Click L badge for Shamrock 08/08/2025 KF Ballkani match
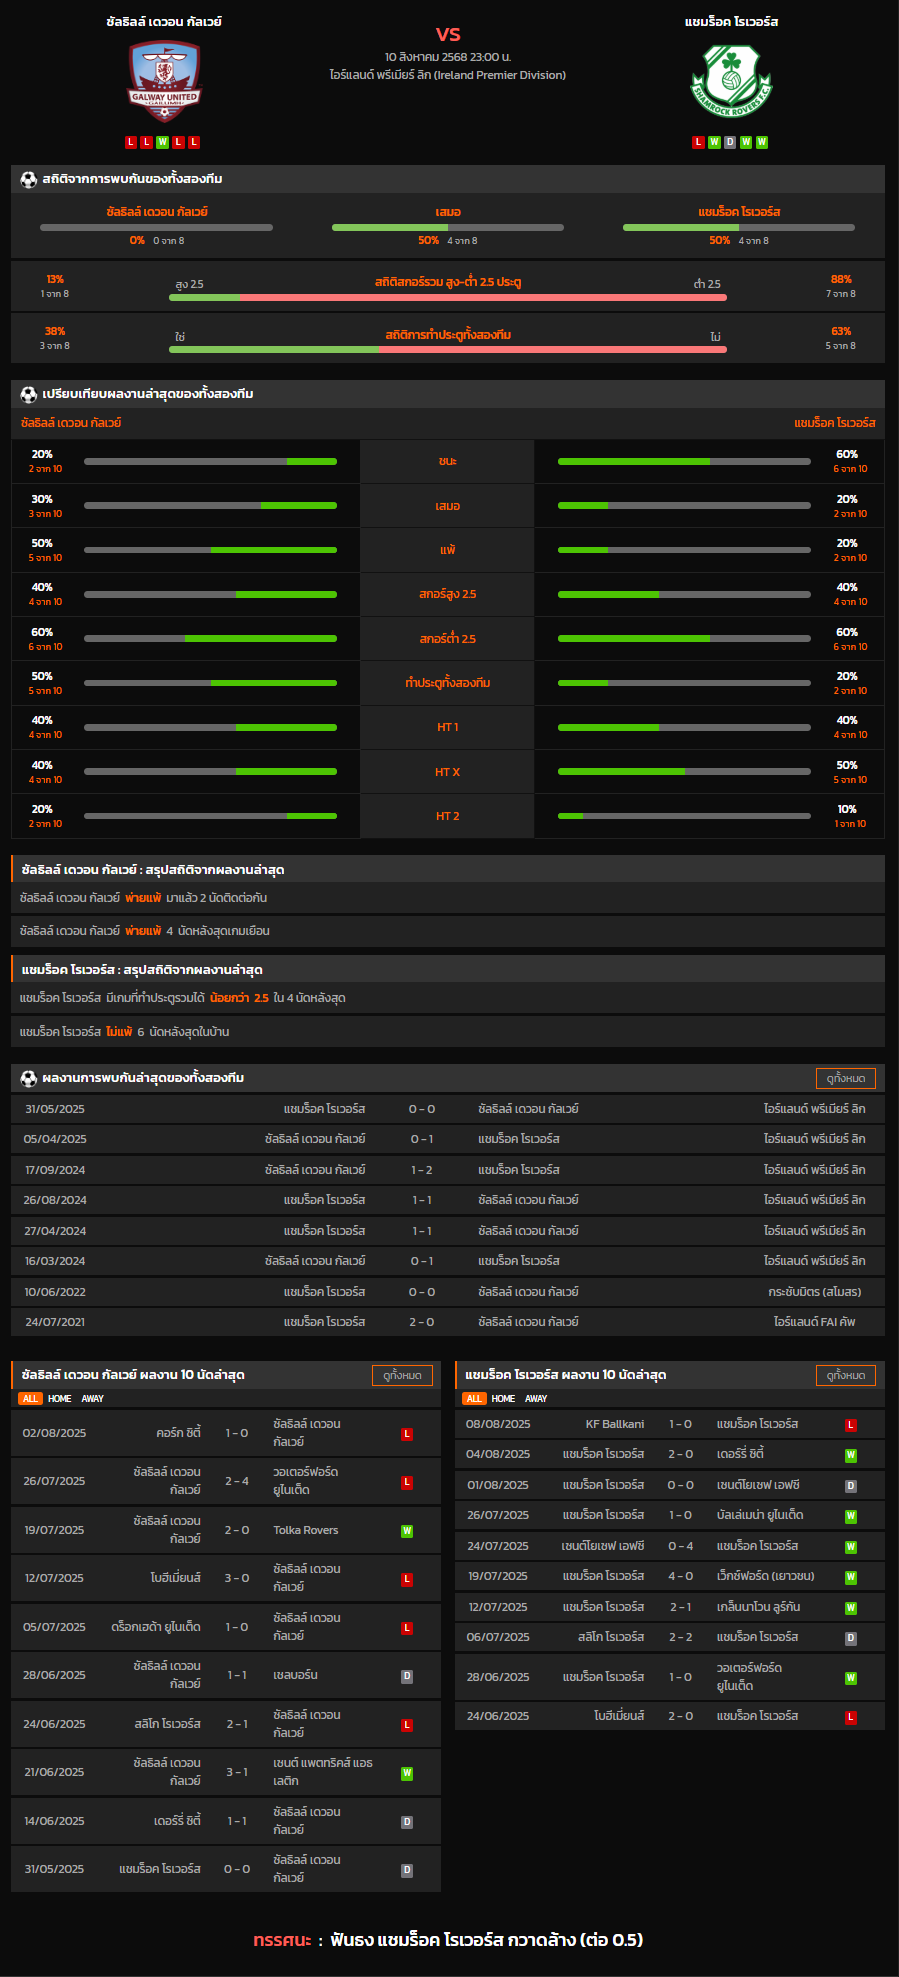Screen dimensions: 899x1977 click(851, 1425)
